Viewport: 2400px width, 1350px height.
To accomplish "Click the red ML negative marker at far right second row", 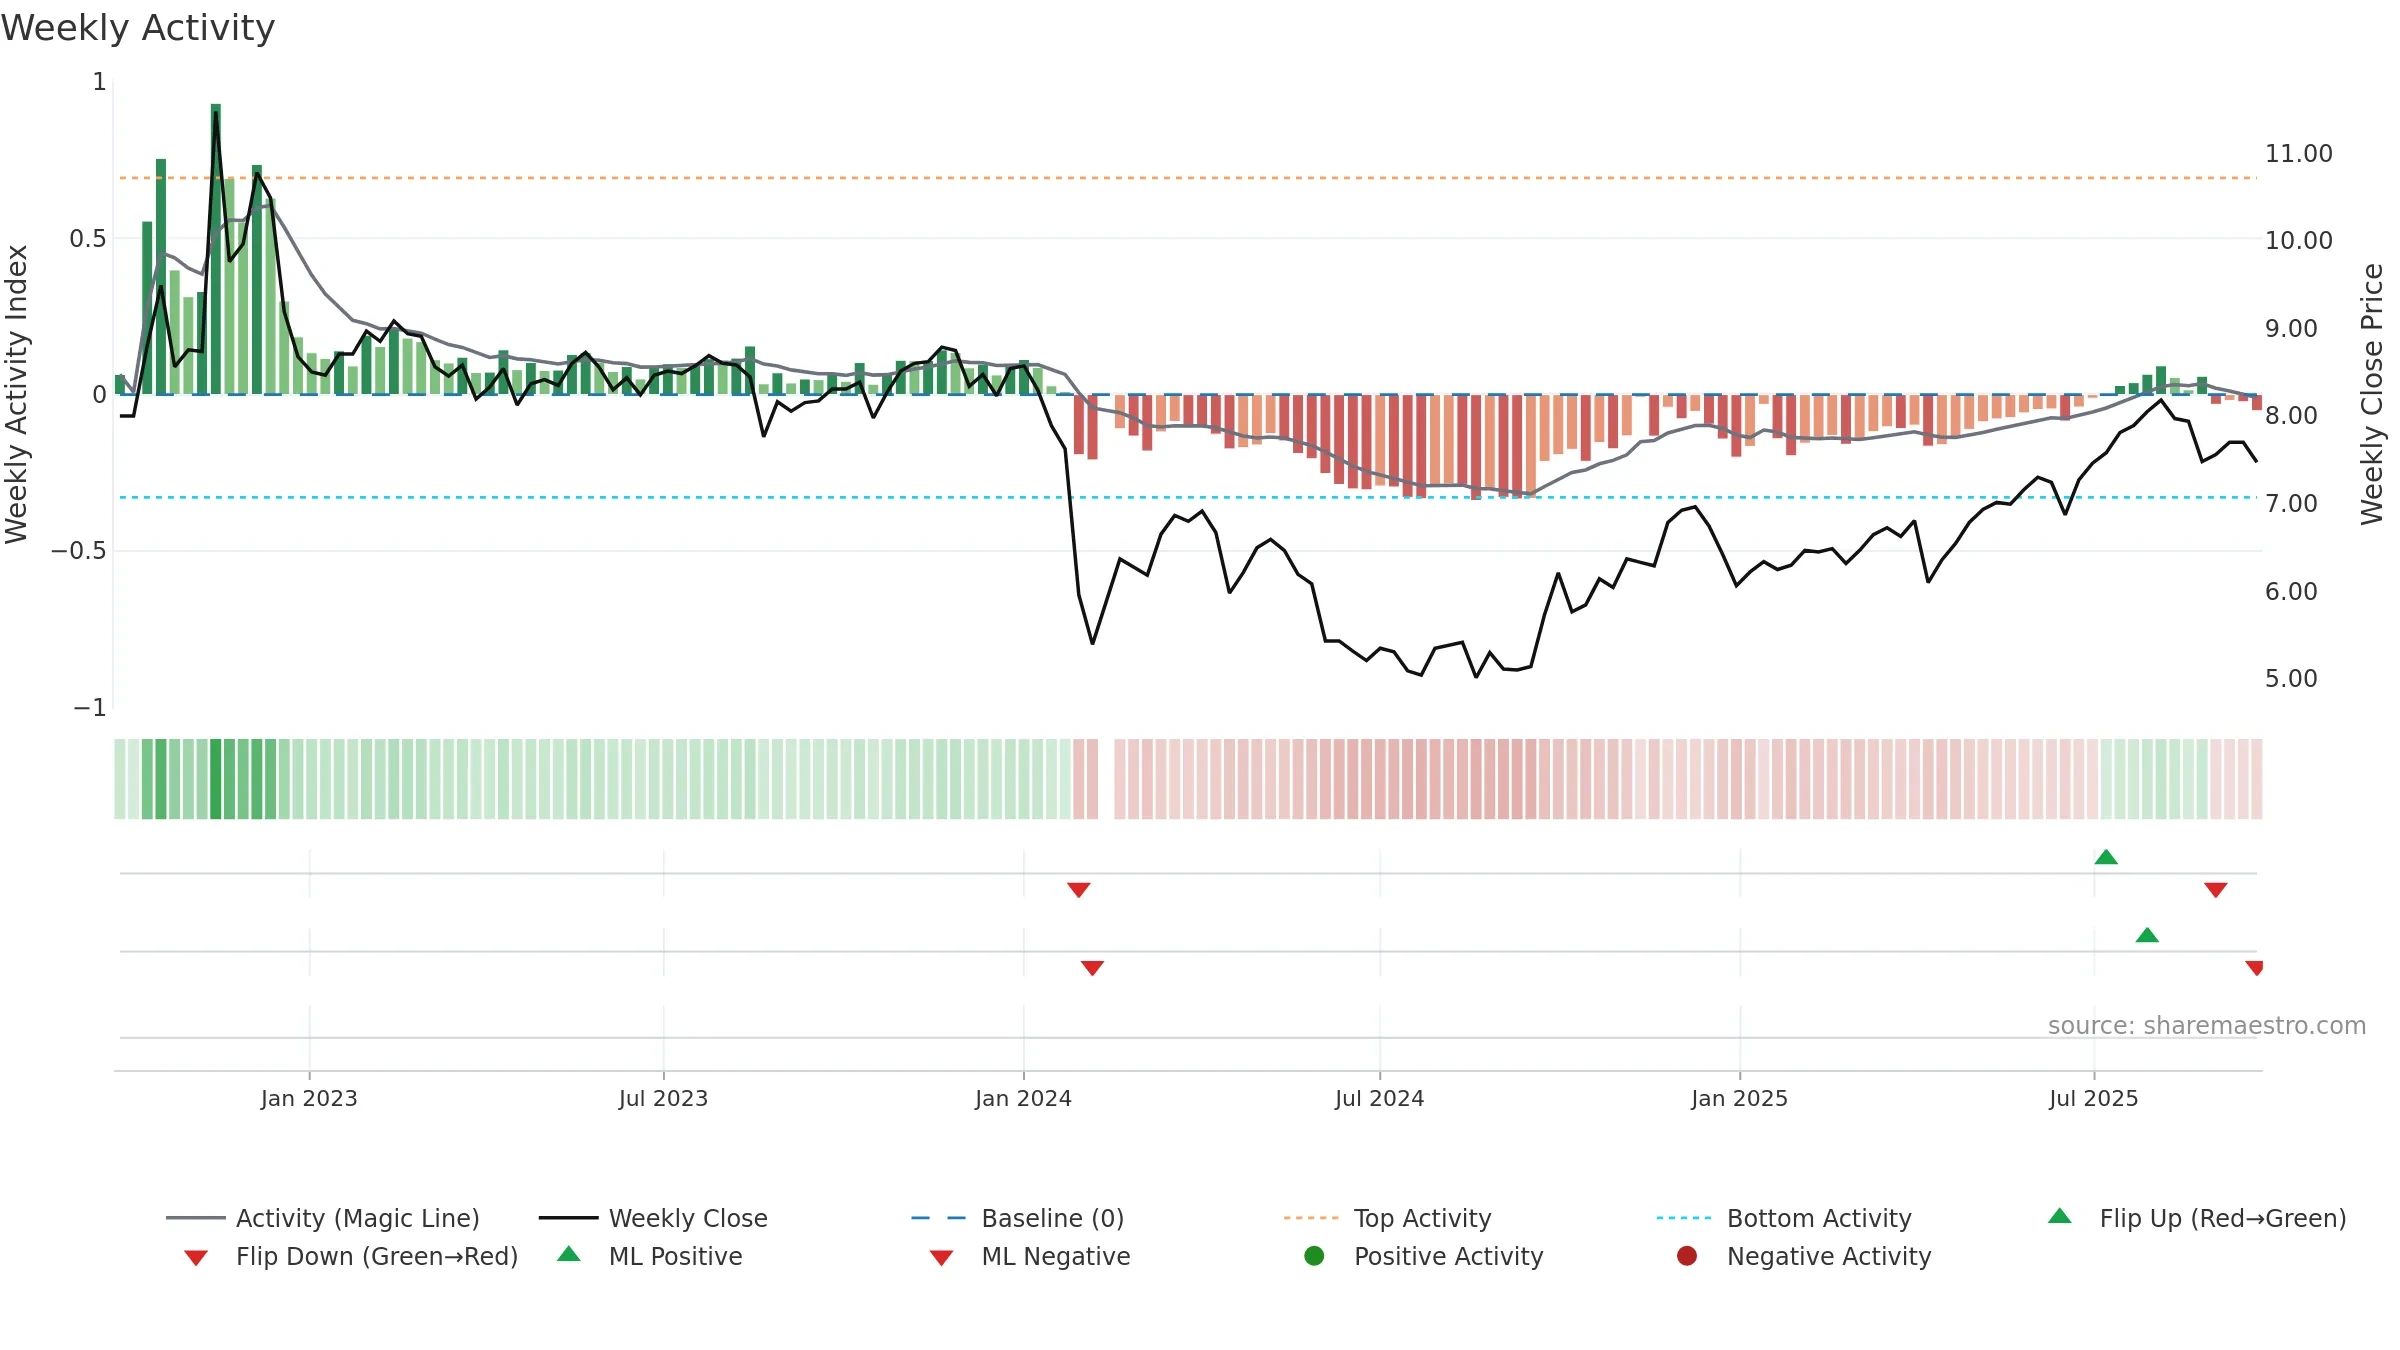I will coord(2255,968).
